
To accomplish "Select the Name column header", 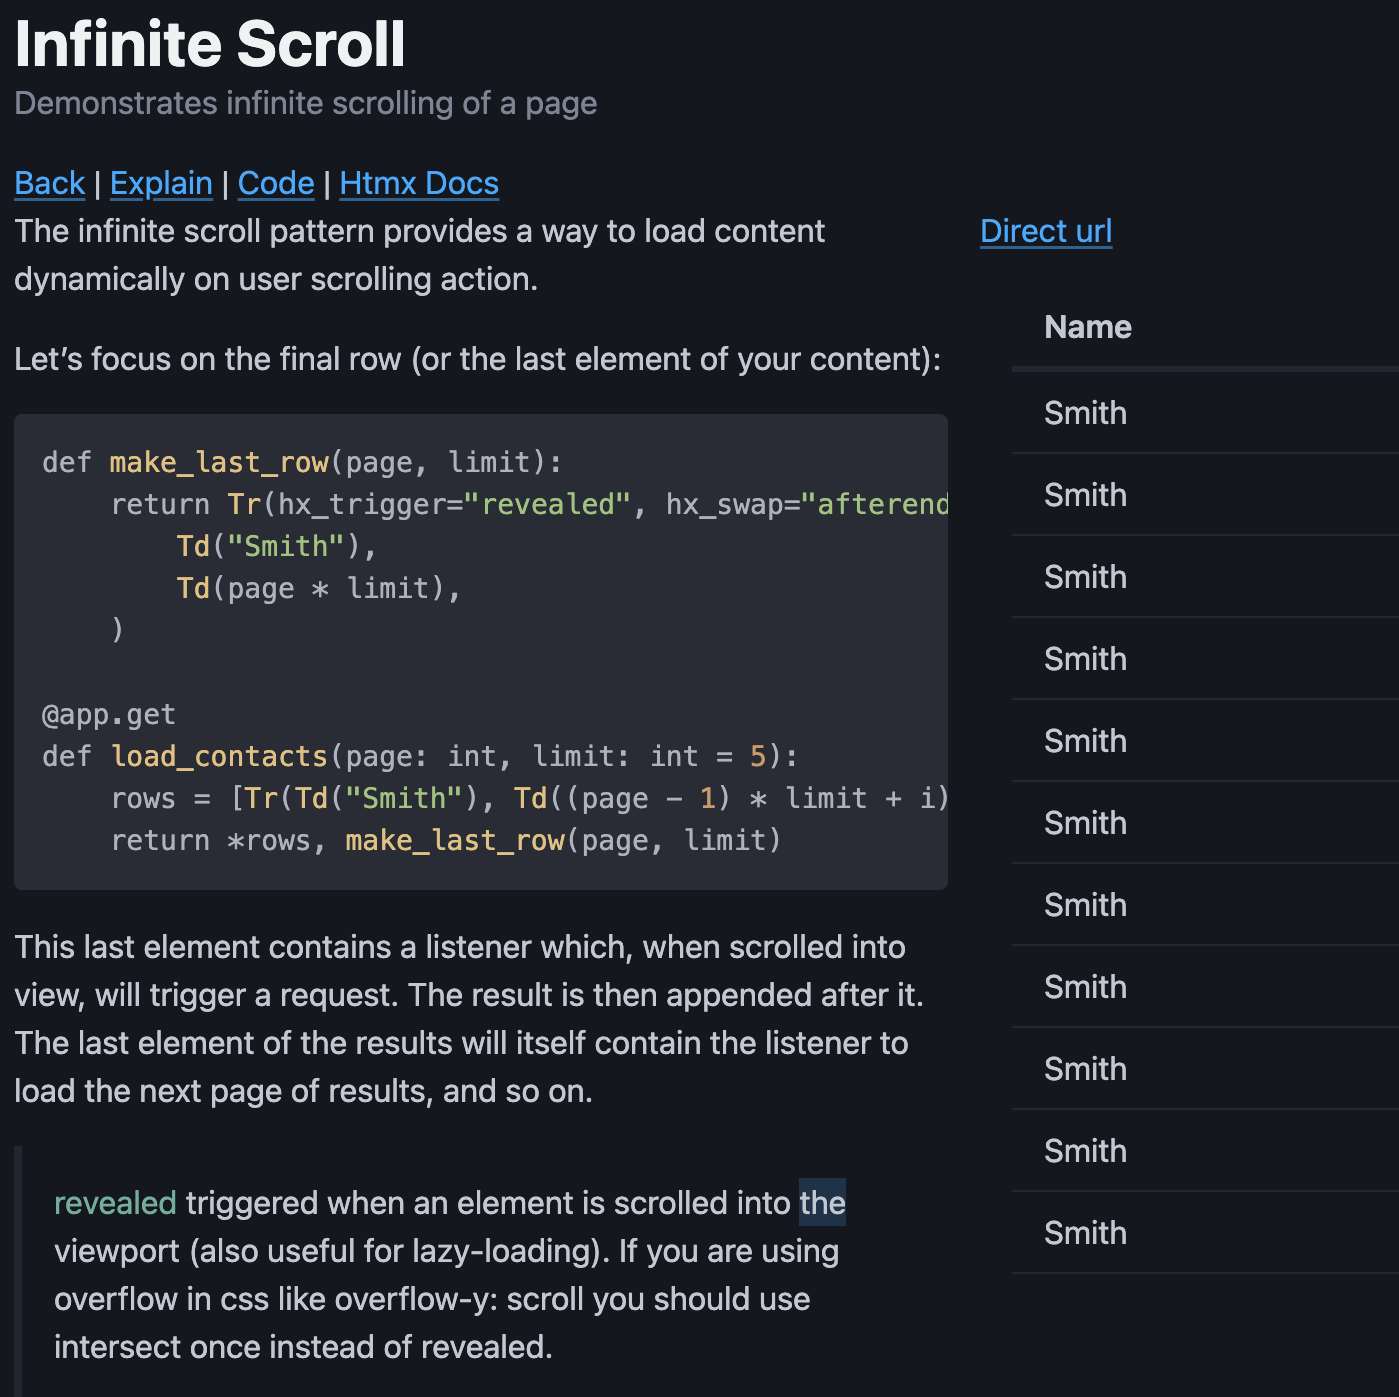I will (x=1087, y=326).
